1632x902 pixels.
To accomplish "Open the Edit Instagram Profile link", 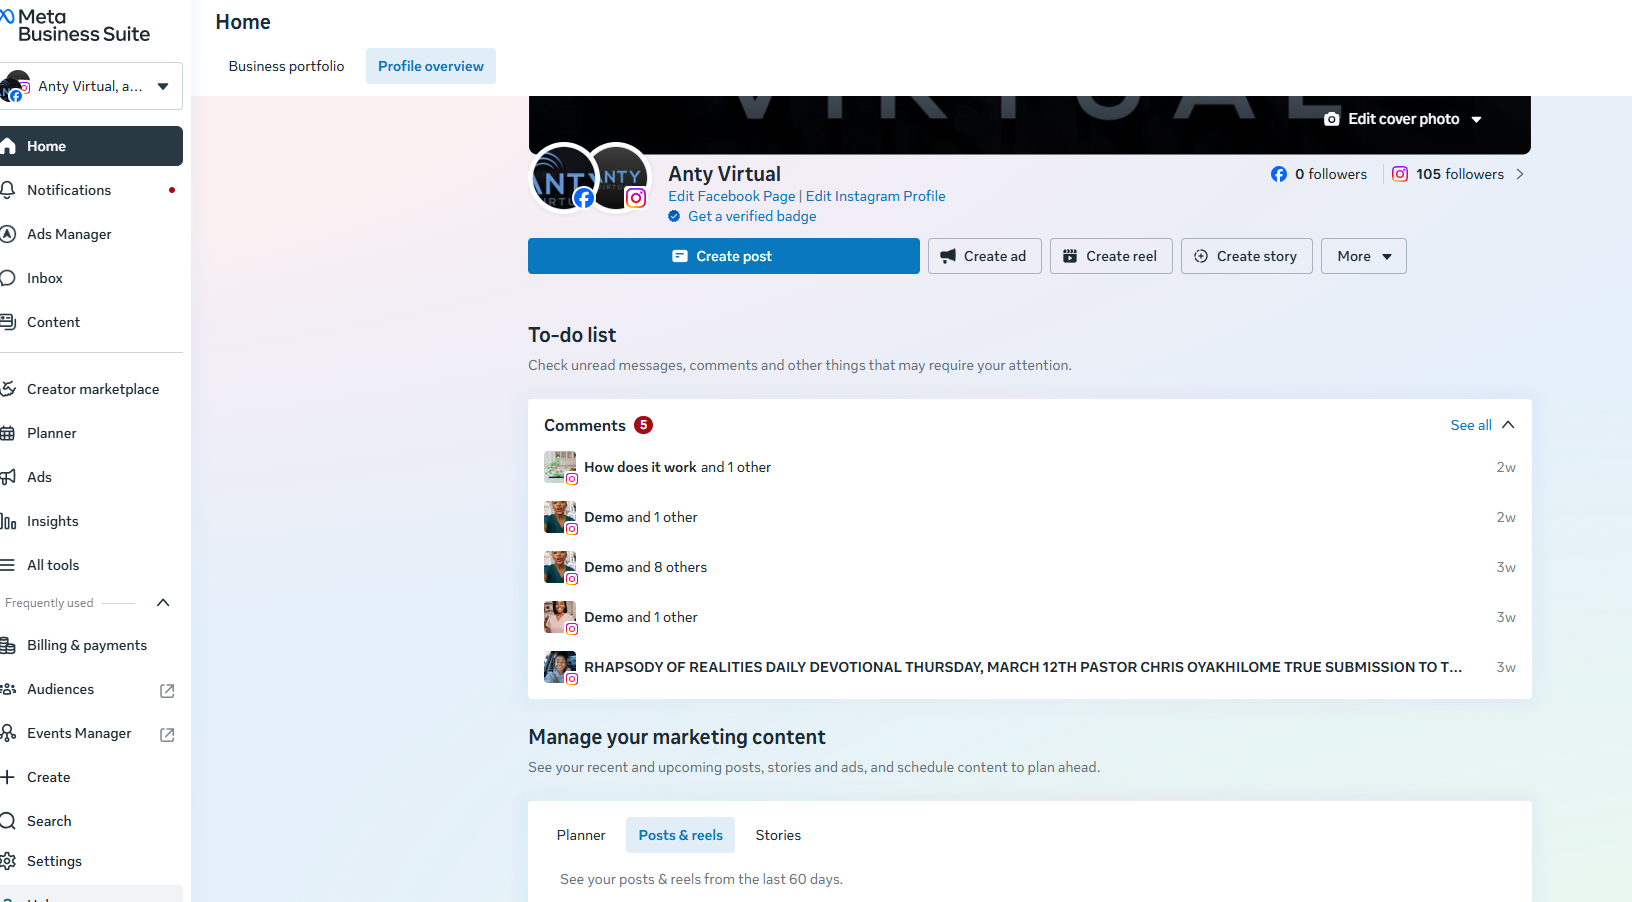I will pos(876,196).
